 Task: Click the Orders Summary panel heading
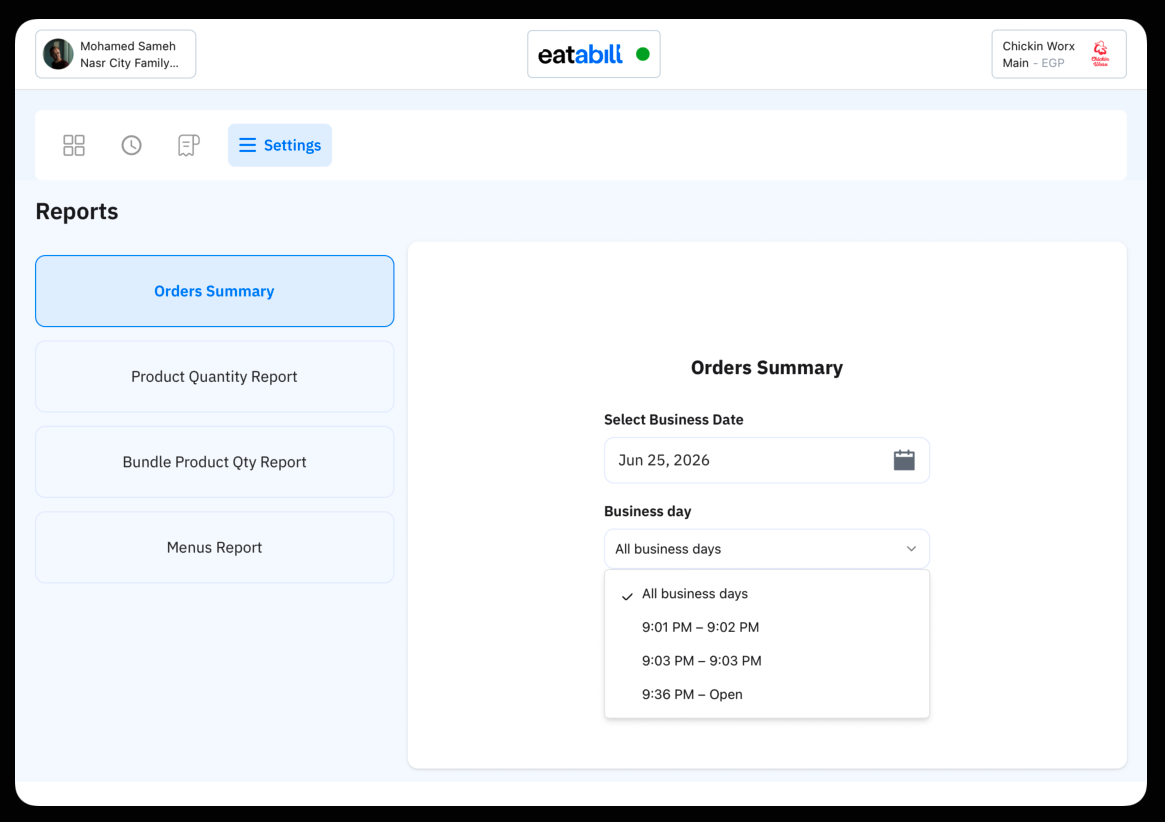(x=767, y=368)
